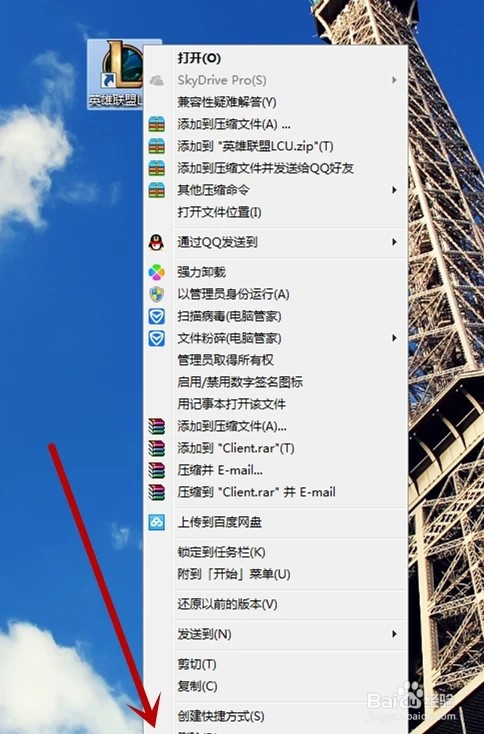Choose 扫描病毒(电脑管家)
The width and height of the screenshot is (484, 734).
pyautogui.click(x=275, y=316)
